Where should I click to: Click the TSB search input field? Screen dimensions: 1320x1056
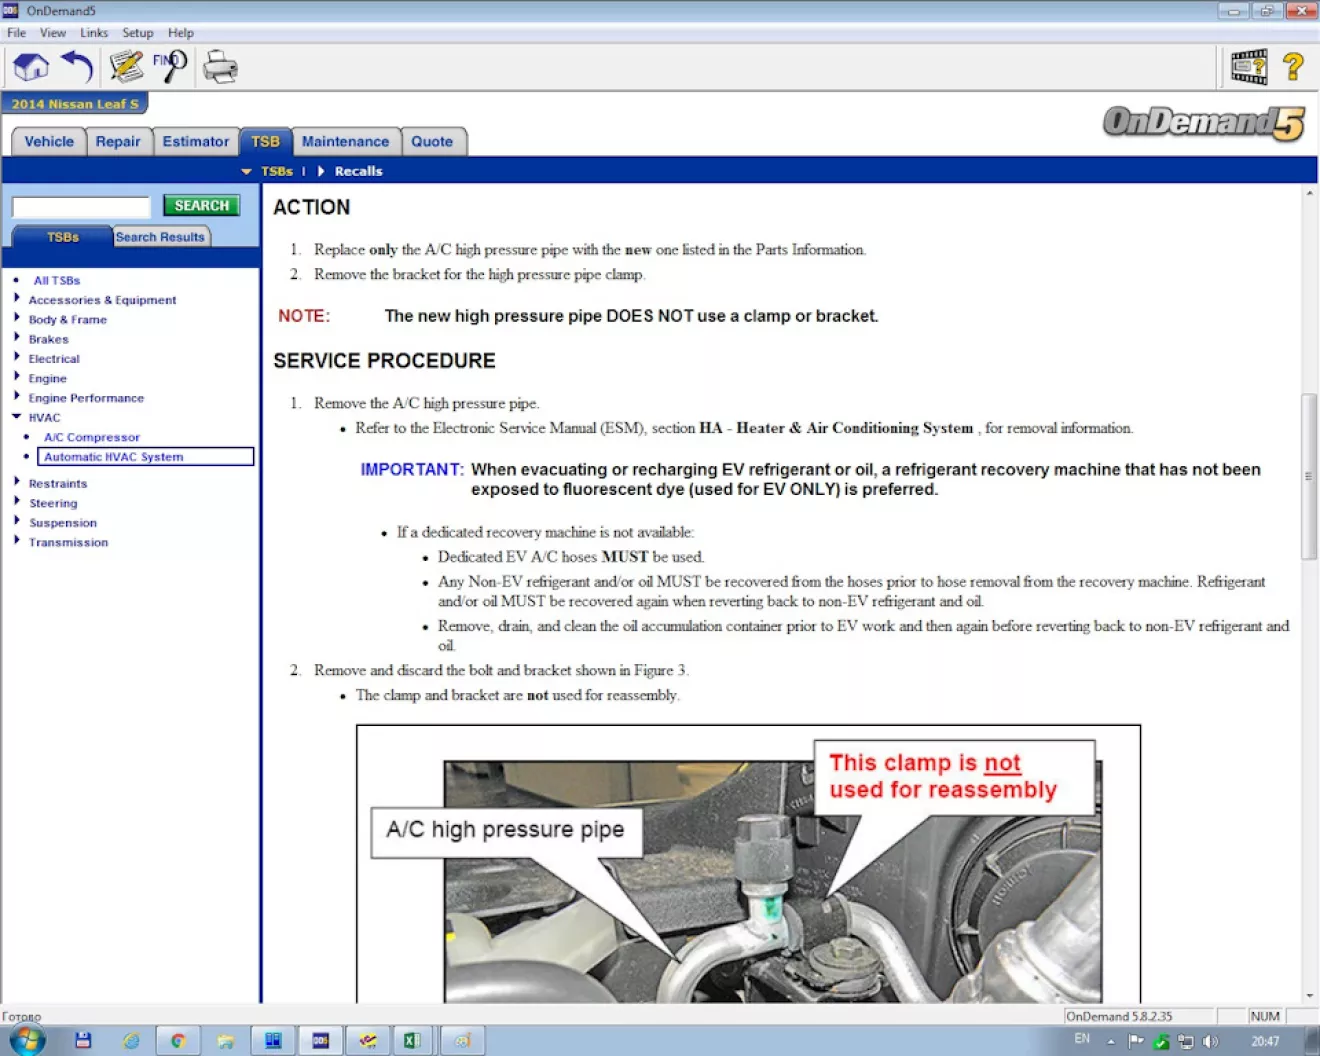pos(81,207)
